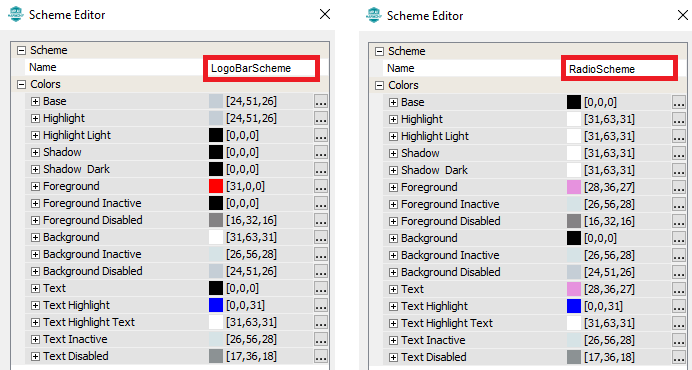Expand the Text Highlight row in LogoBarScheme

click(35, 306)
